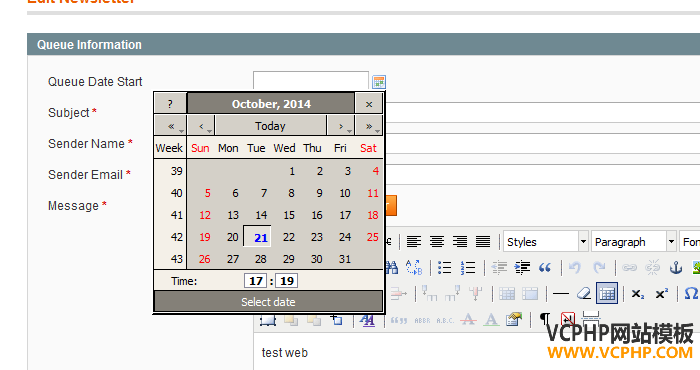The image size is (700, 370).
Task: Insert a horizontal rule line
Action: [561, 294]
